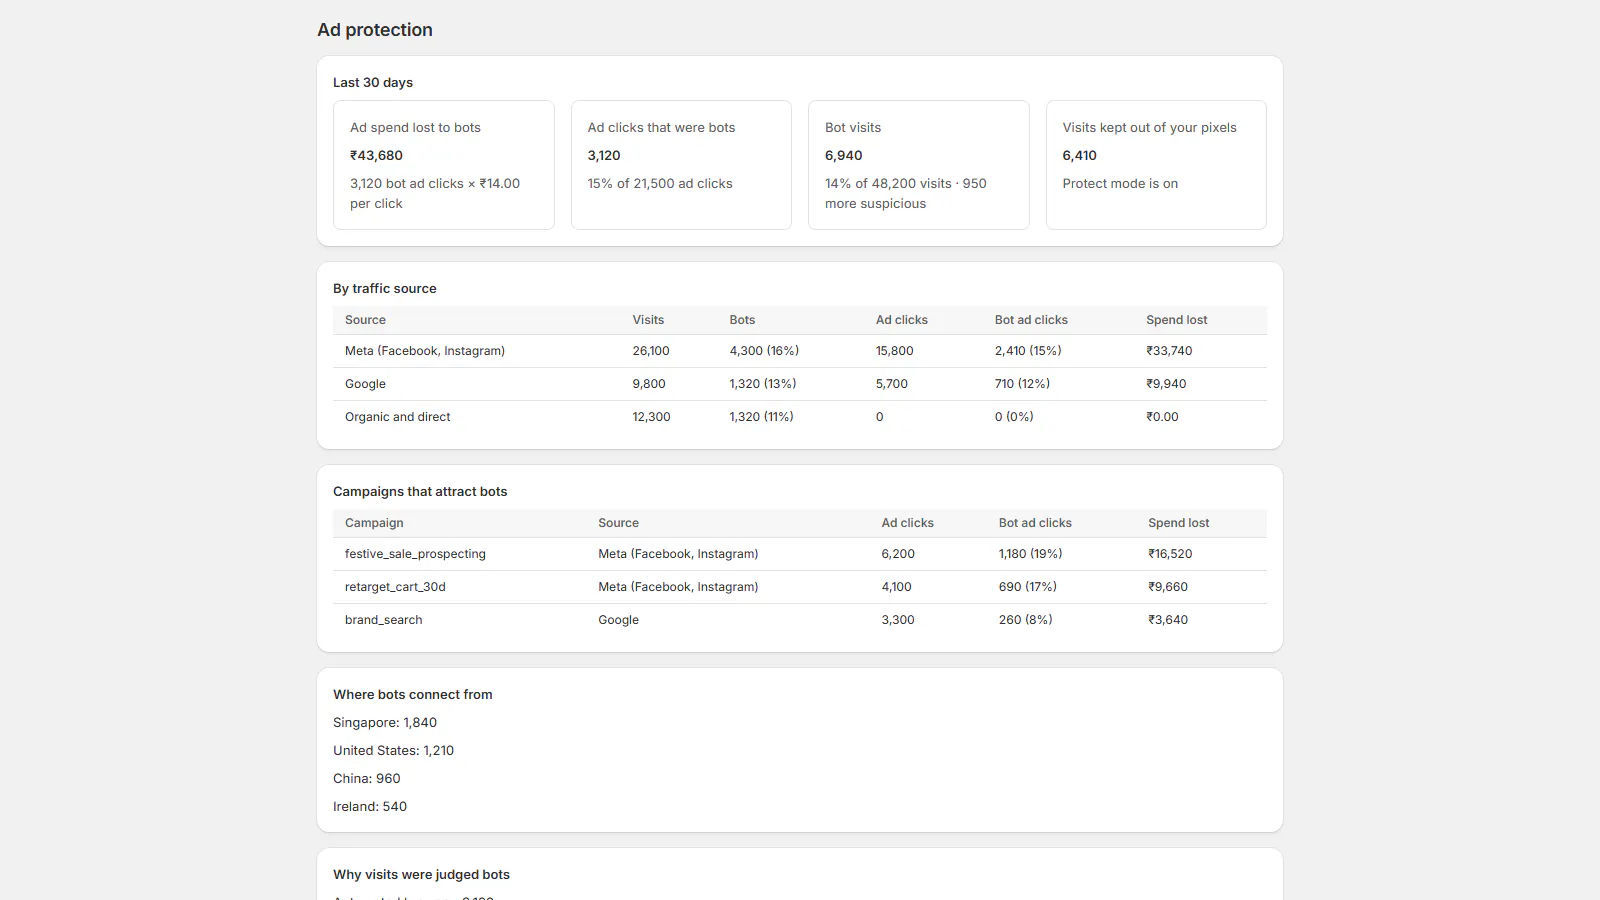Click the 'Ireland: 540' entry
The height and width of the screenshot is (900, 1600).
pyautogui.click(x=370, y=806)
